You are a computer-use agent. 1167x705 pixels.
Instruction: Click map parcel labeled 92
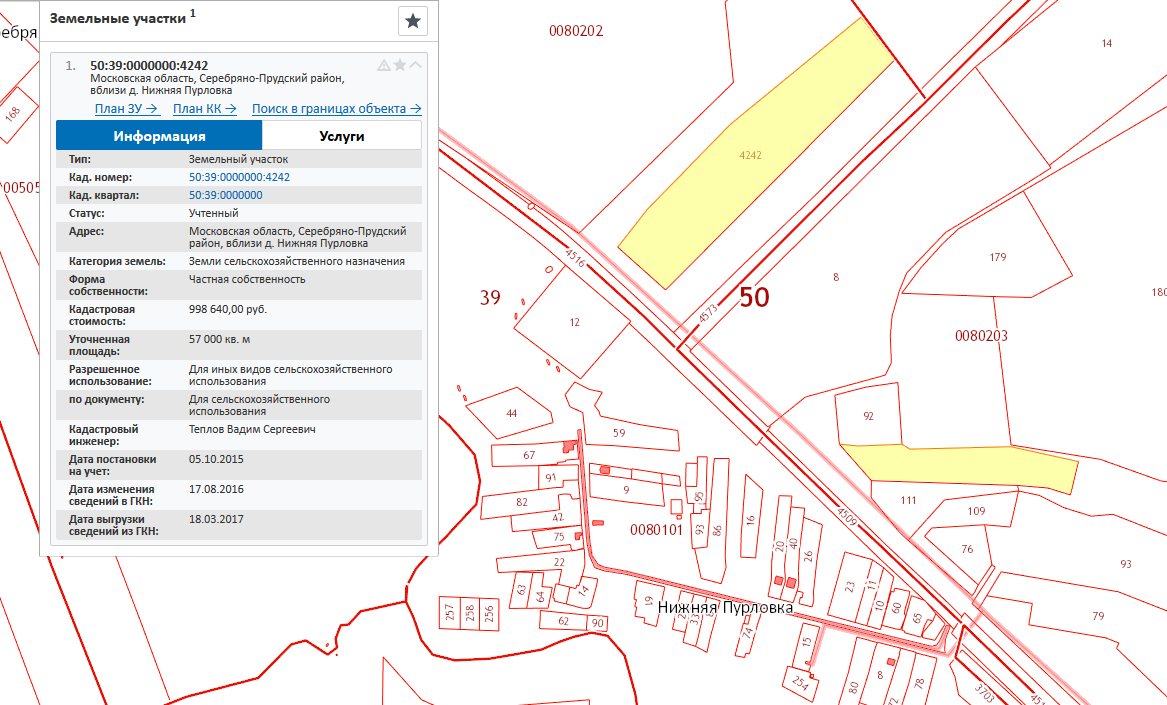coord(868,416)
